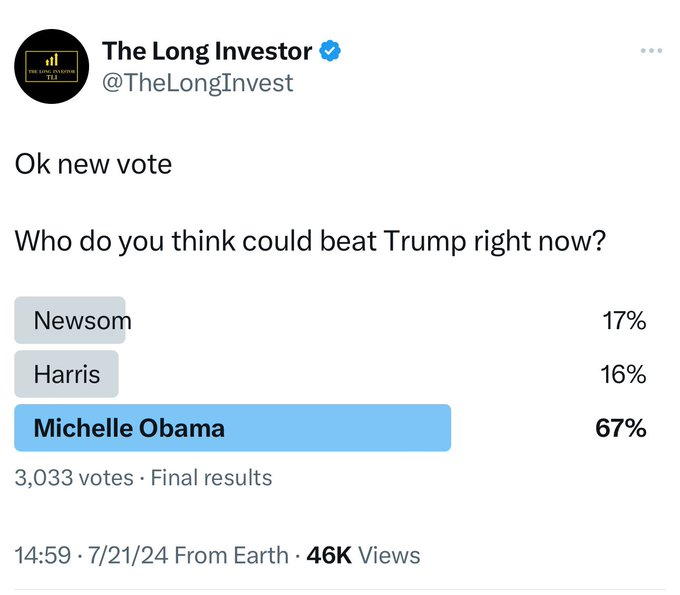This screenshot has height=595, width=680.
Task: Click the 'Who do you think' question text
Action: (309, 241)
